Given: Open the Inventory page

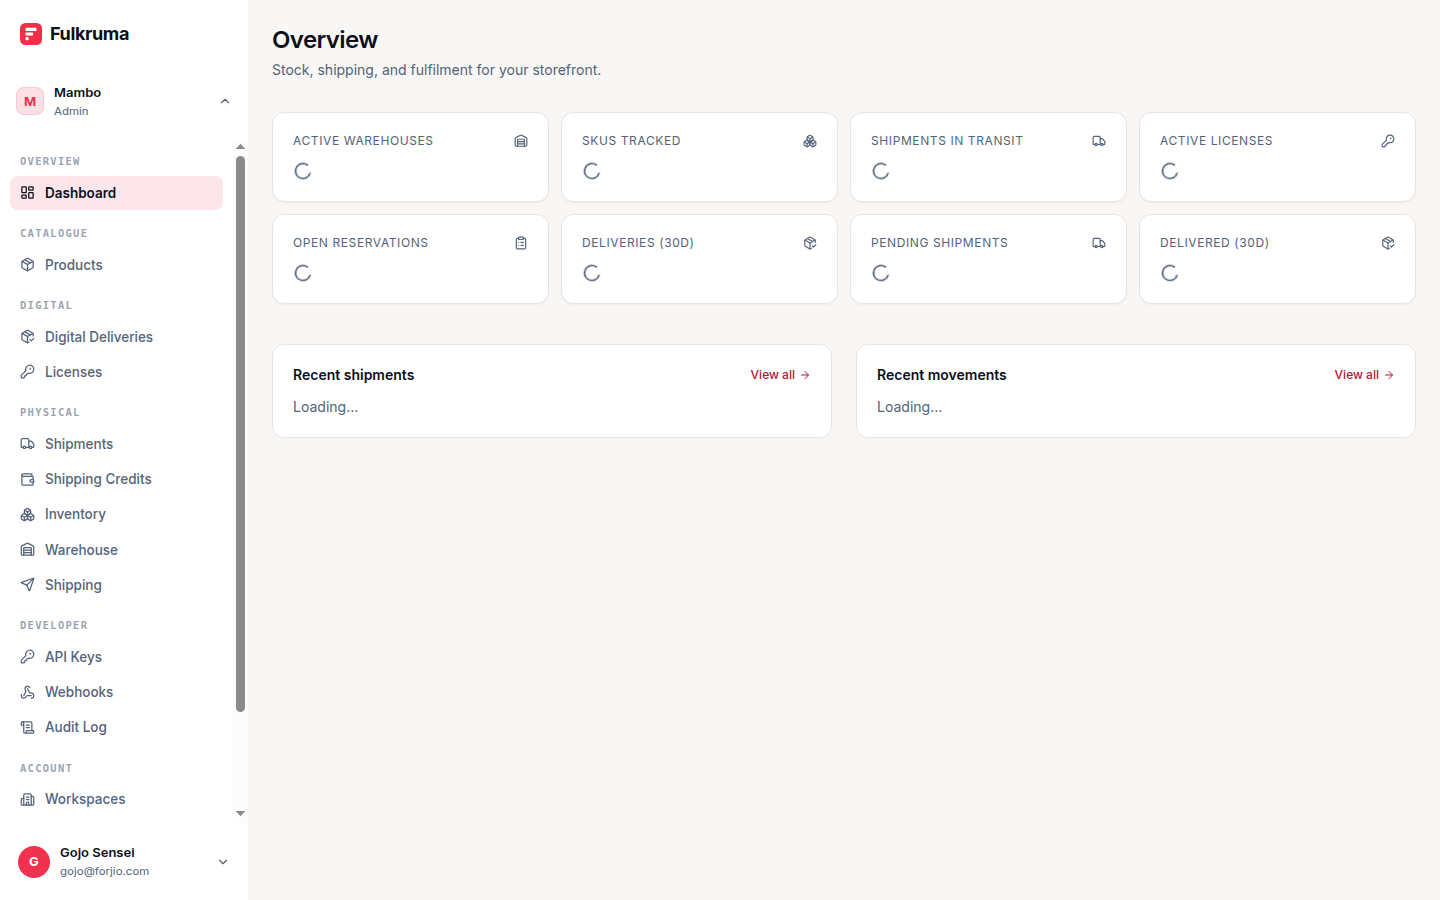Looking at the screenshot, I should [x=116, y=514].
